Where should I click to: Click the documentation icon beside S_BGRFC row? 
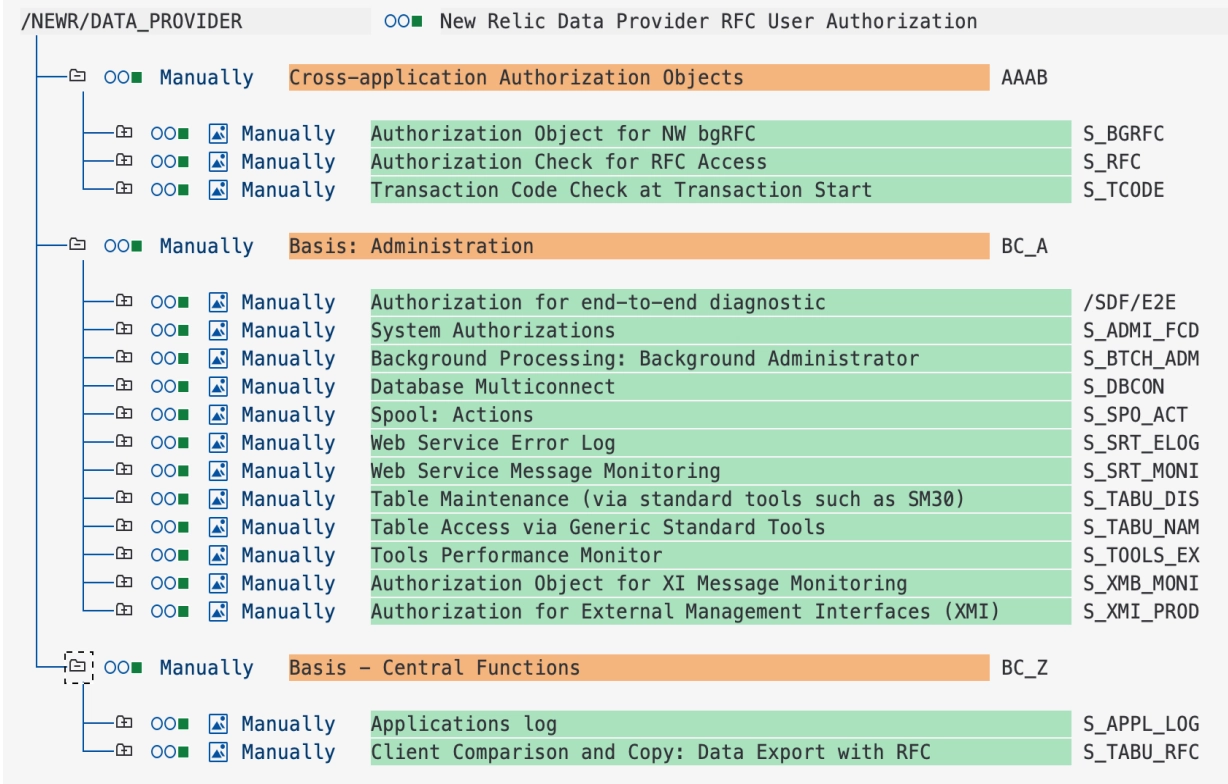218,134
